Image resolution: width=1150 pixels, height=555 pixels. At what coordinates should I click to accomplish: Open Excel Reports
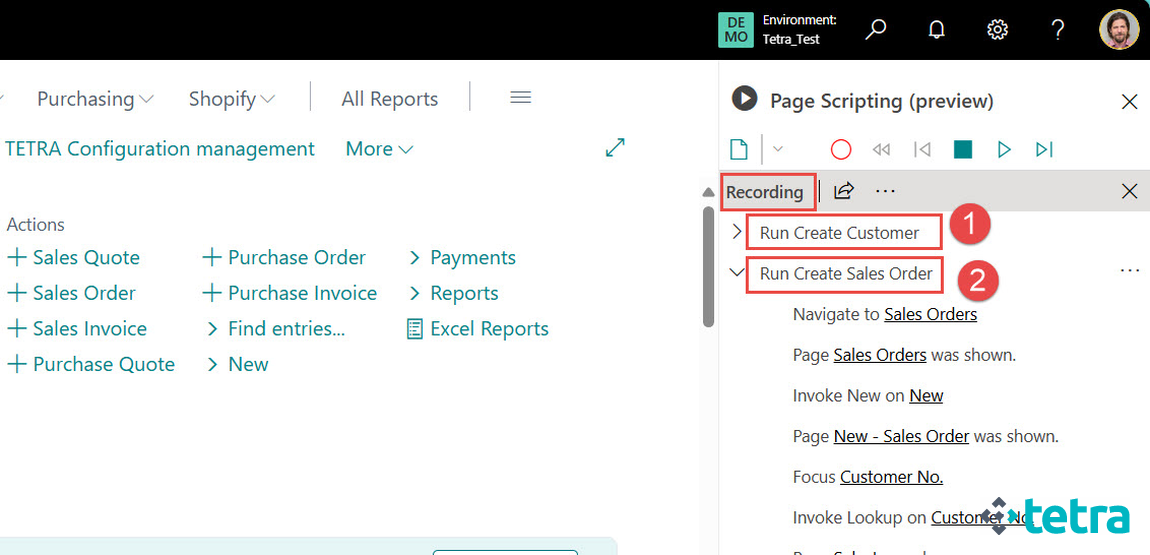(x=477, y=328)
